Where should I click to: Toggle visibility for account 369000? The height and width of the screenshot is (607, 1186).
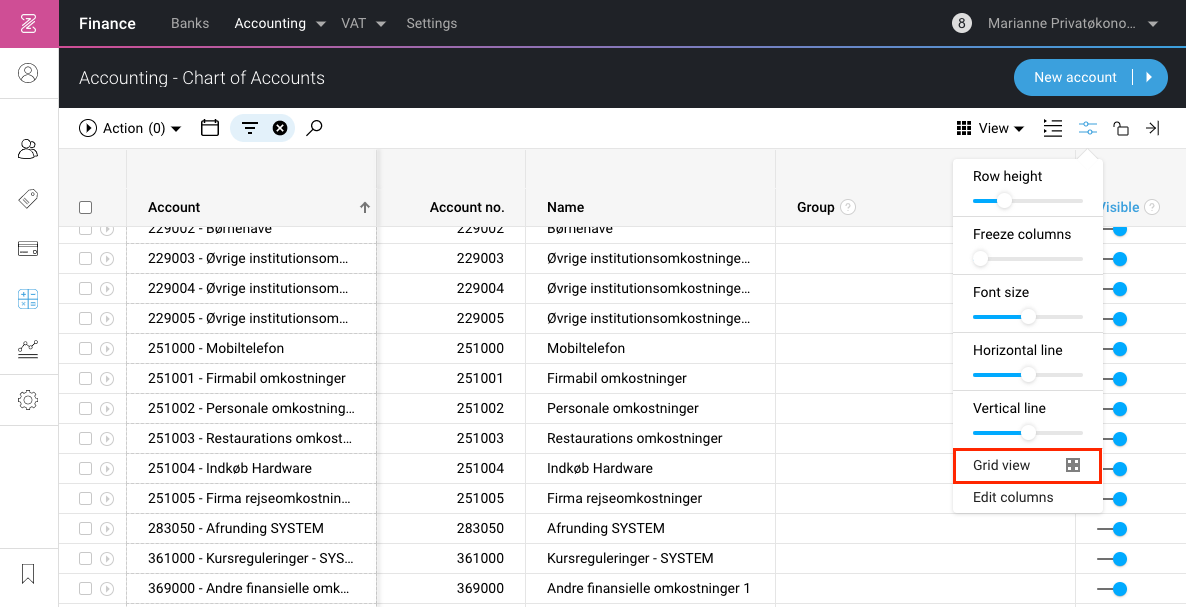coord(1113,589)
